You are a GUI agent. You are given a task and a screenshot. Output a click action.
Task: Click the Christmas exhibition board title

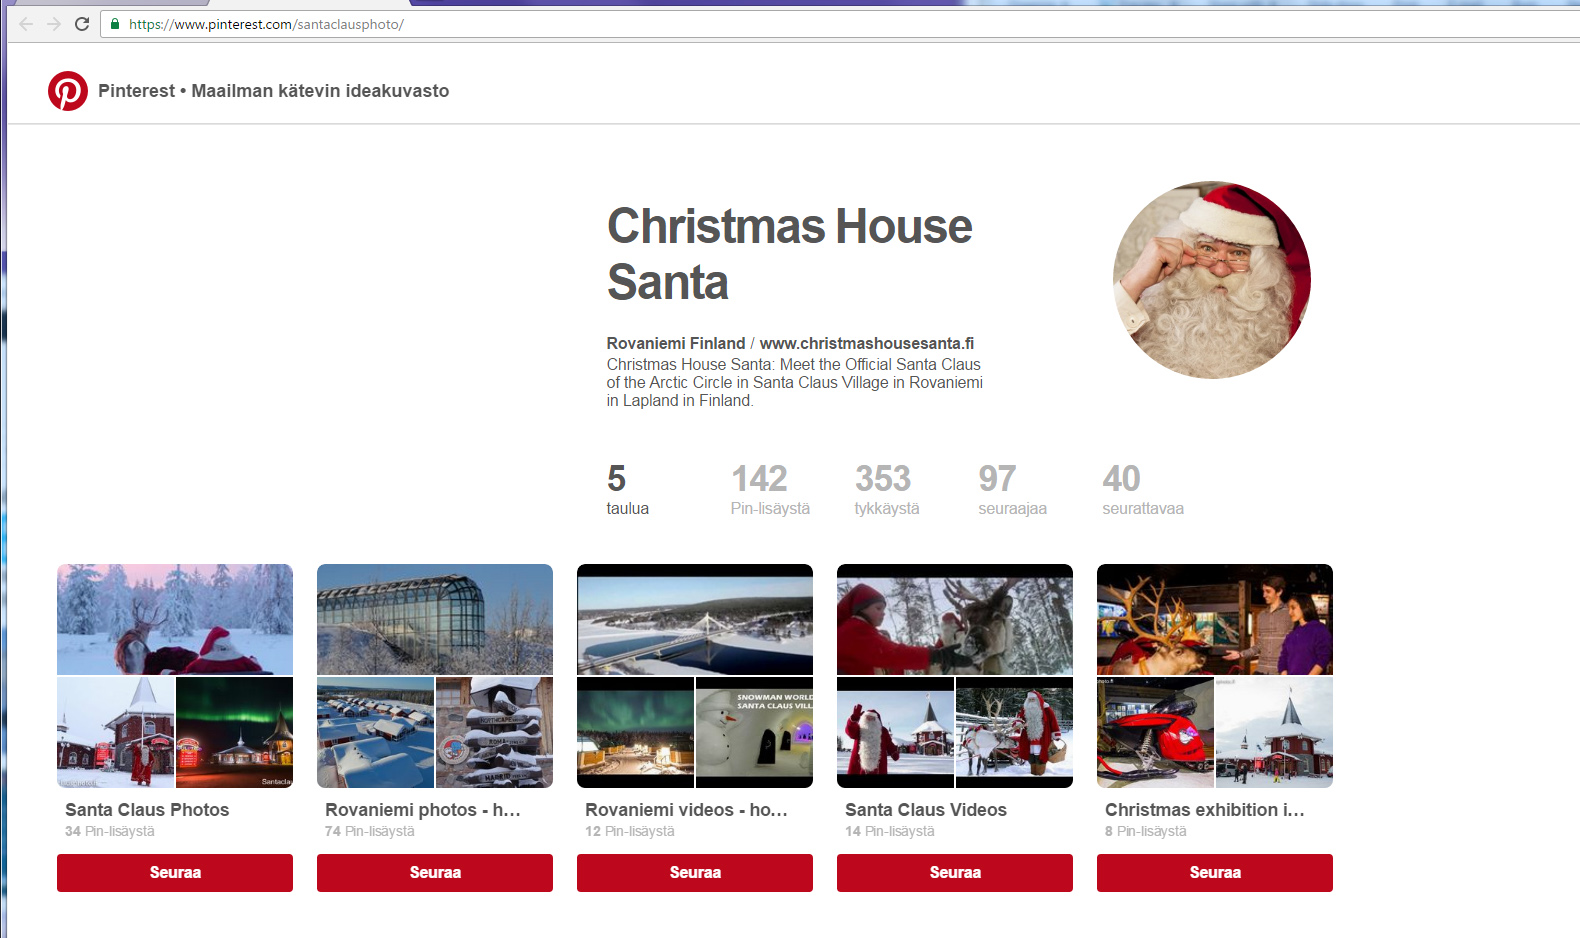point(1205,810)
